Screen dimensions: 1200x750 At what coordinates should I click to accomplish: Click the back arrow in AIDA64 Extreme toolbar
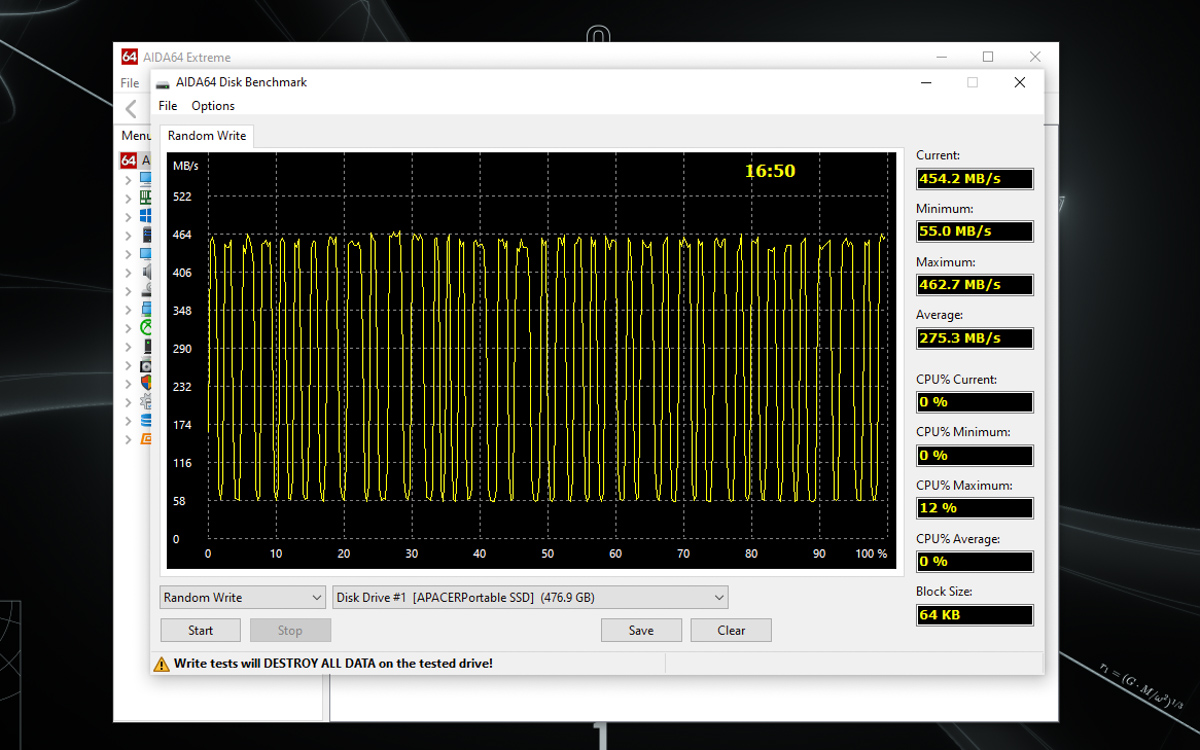pyautogui.click(x=131, y=109)
